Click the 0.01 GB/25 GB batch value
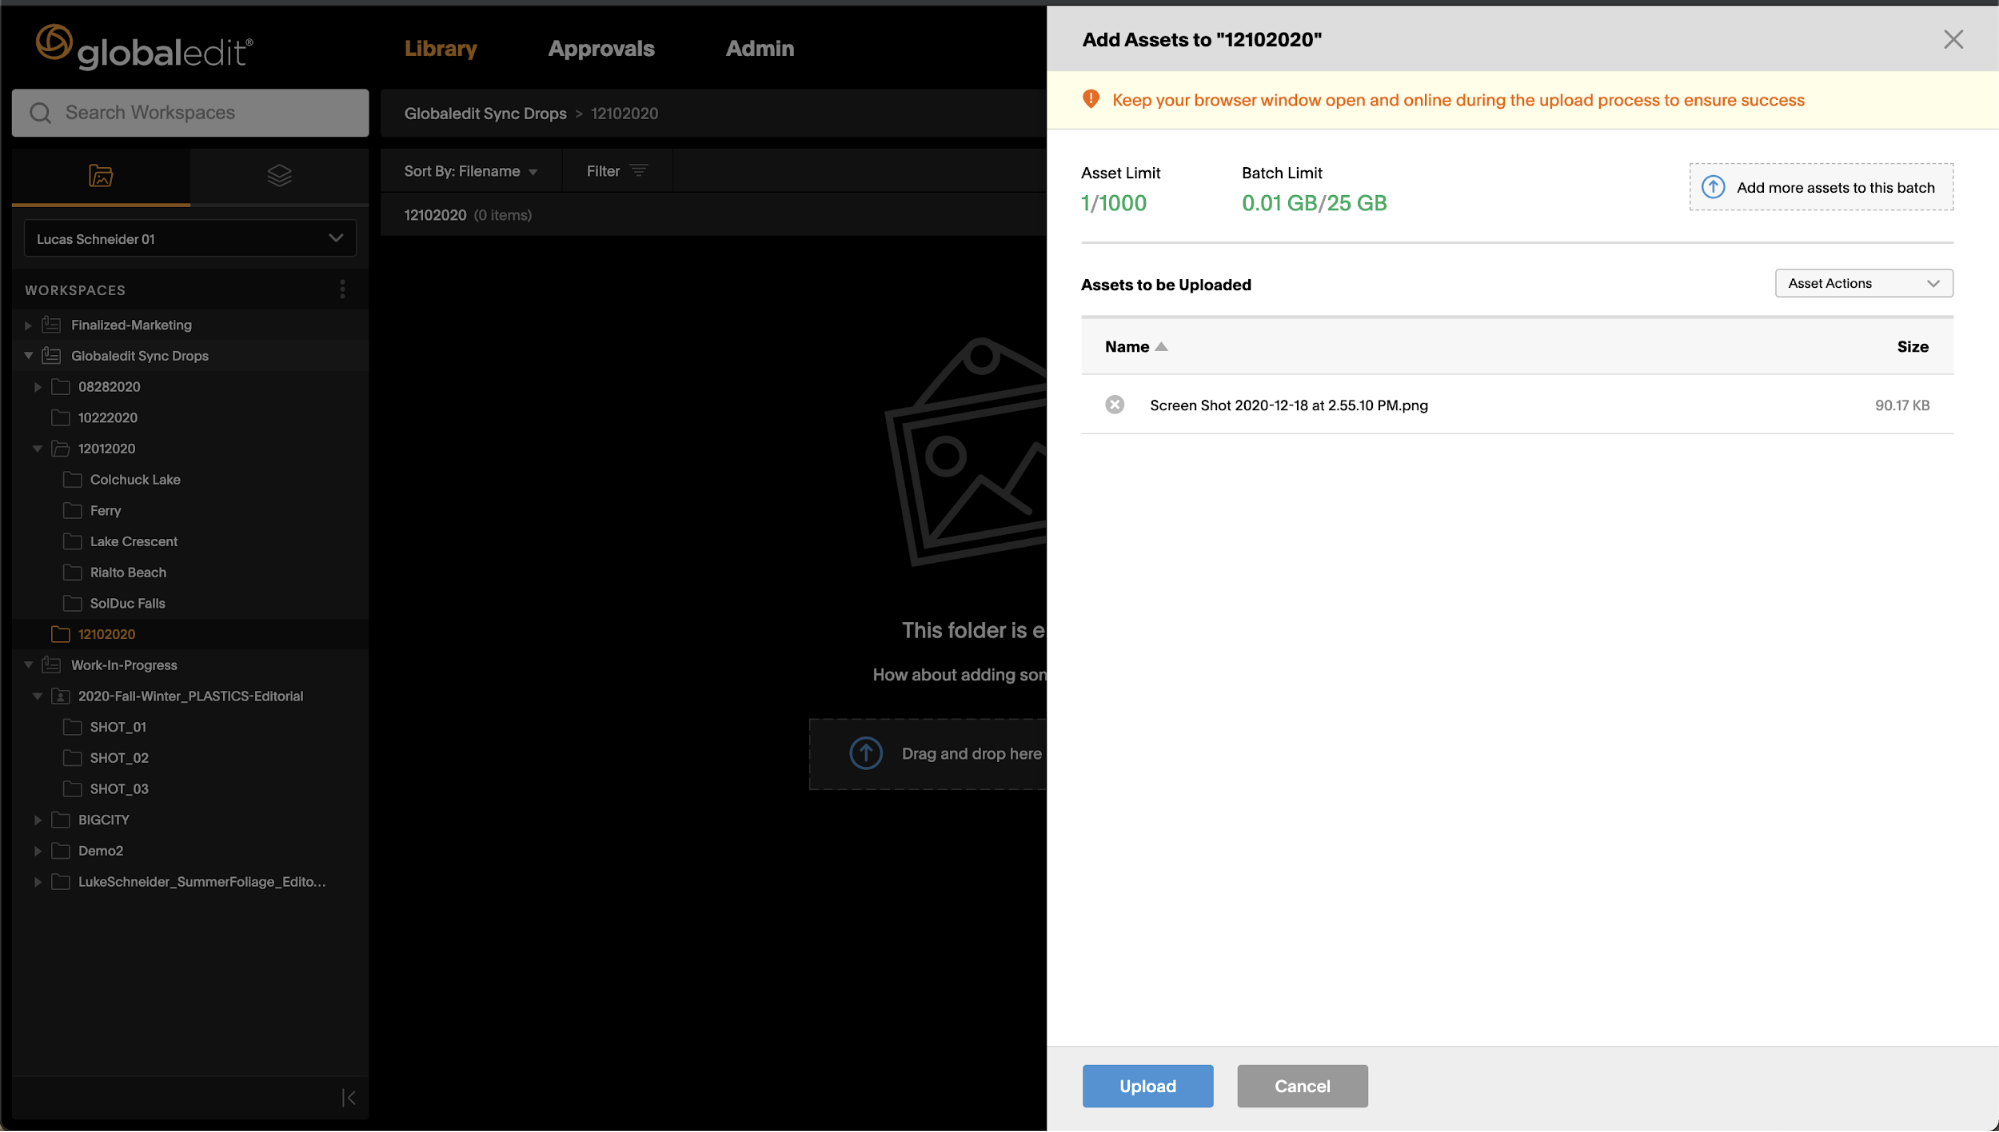The height and width of the screenshot is (1132, 1999). point(1314,203)
